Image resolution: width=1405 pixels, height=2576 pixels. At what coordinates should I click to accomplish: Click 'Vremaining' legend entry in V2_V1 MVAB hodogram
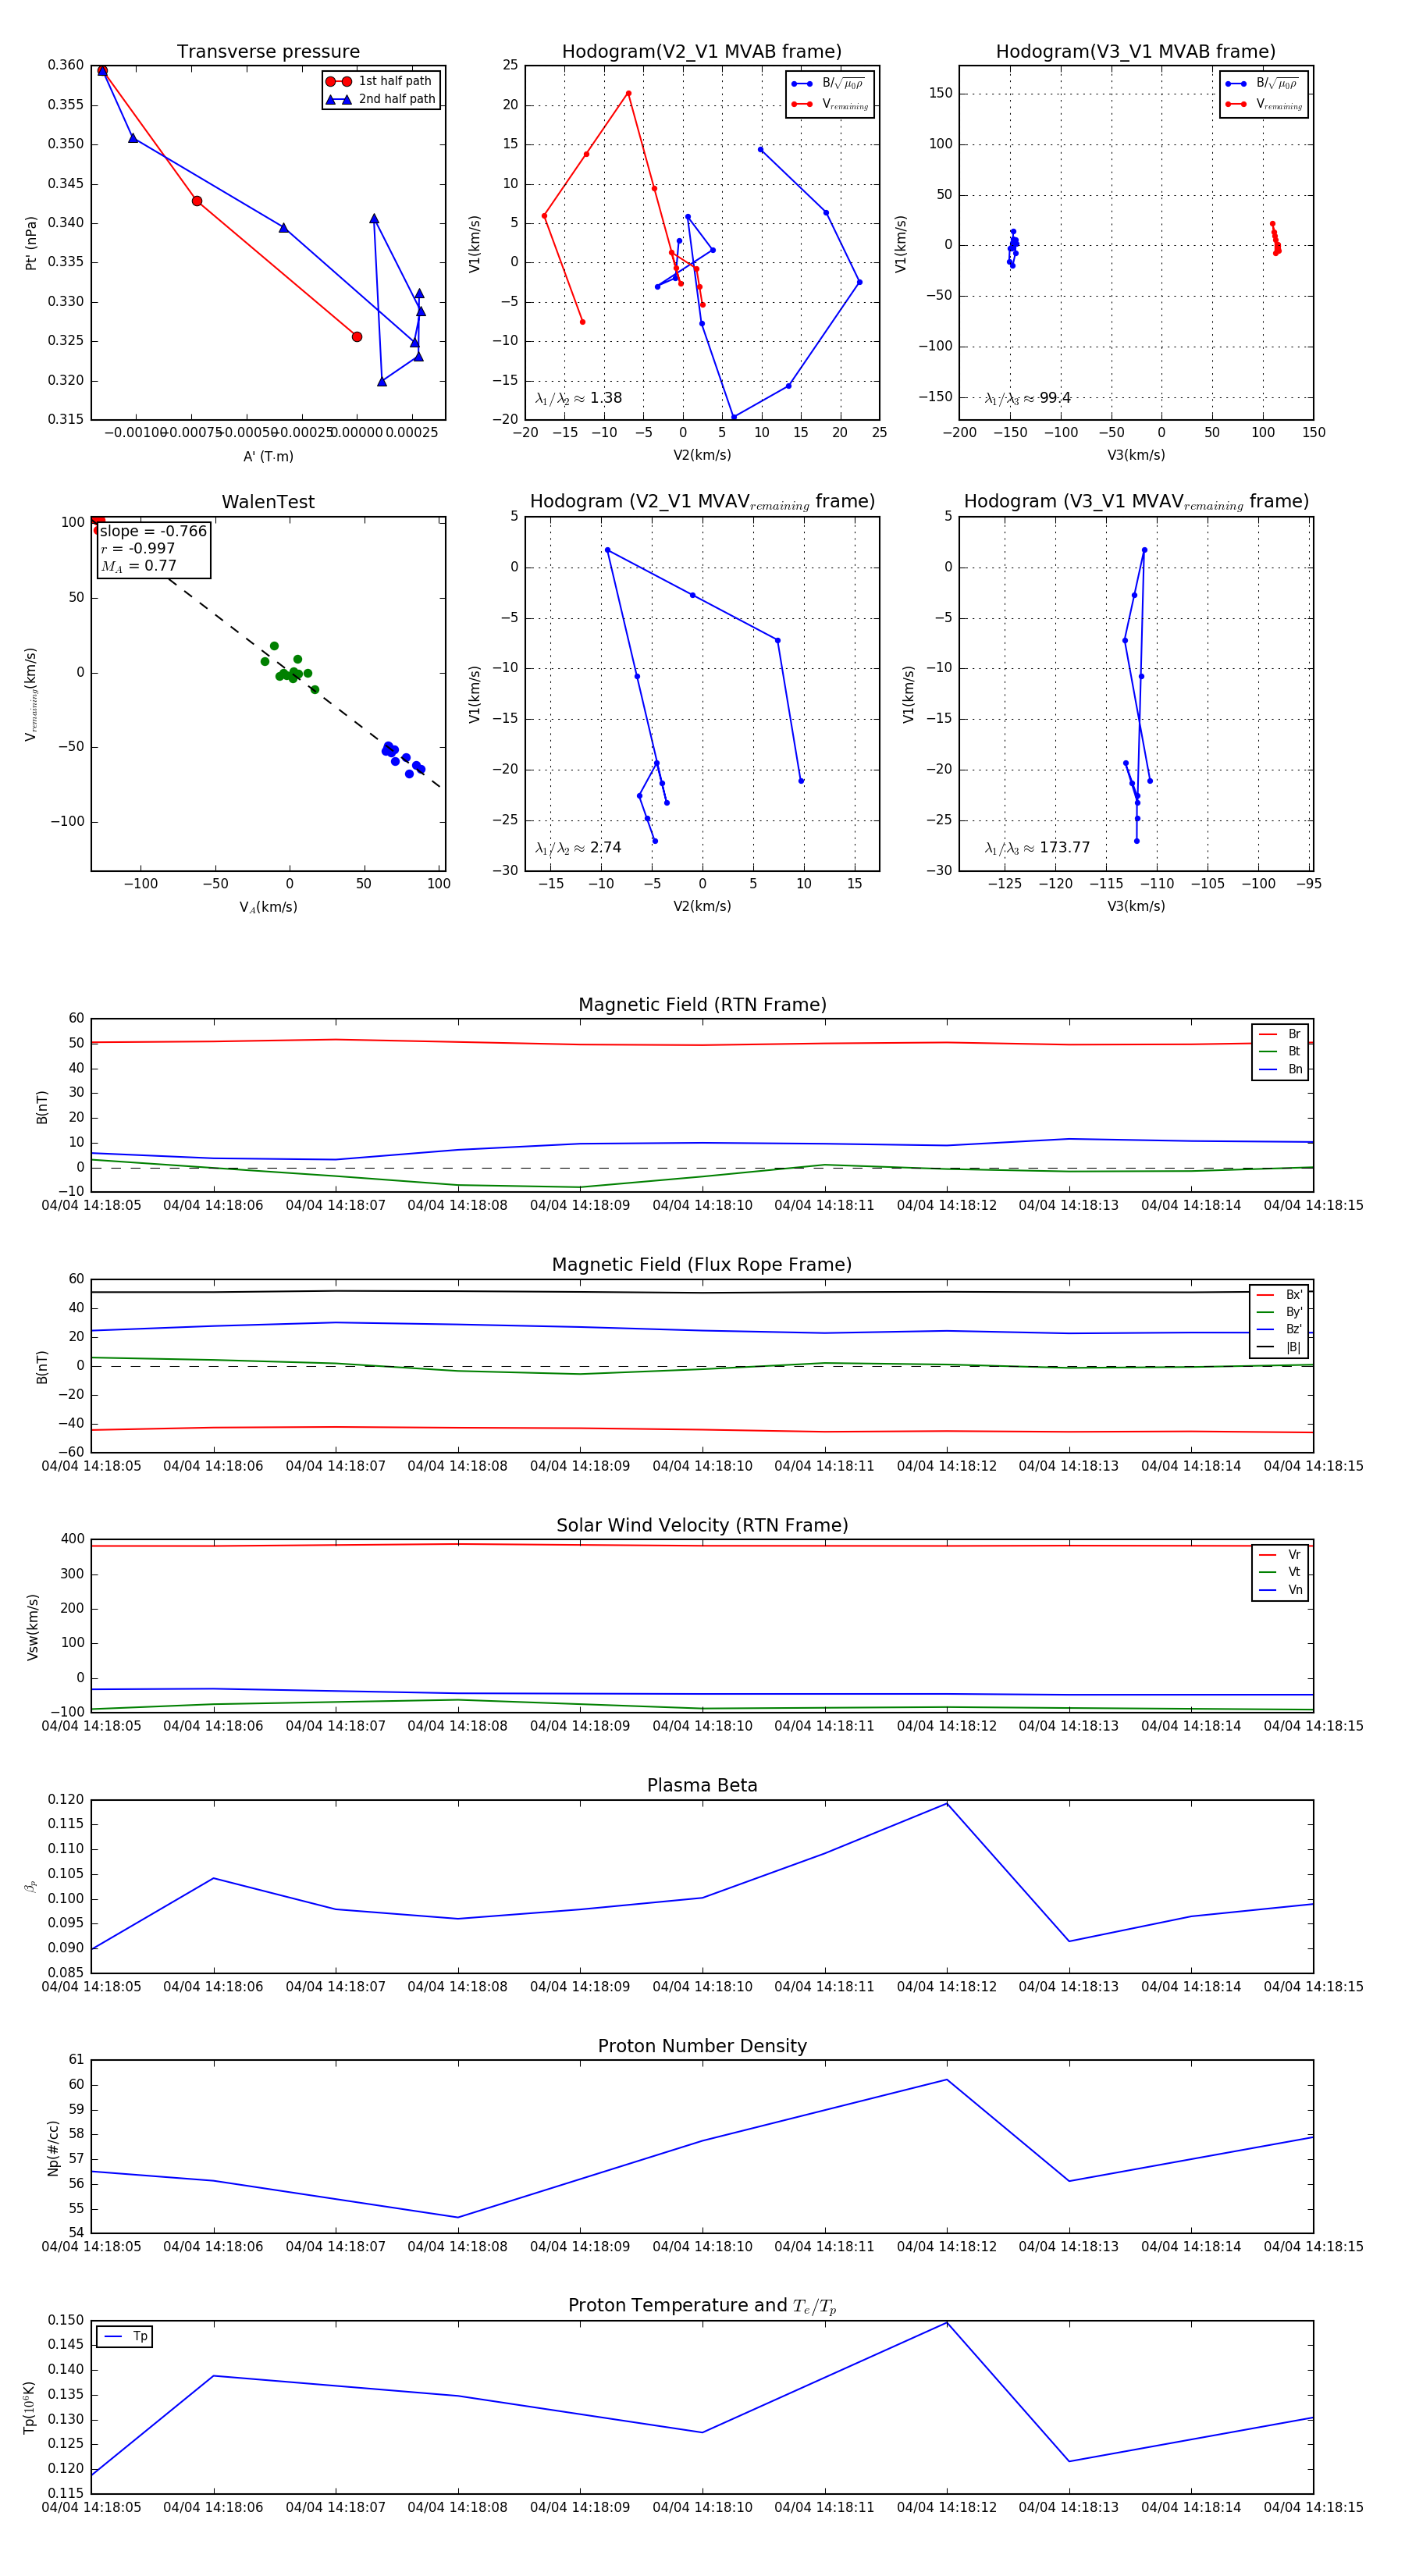pos(830,104)
